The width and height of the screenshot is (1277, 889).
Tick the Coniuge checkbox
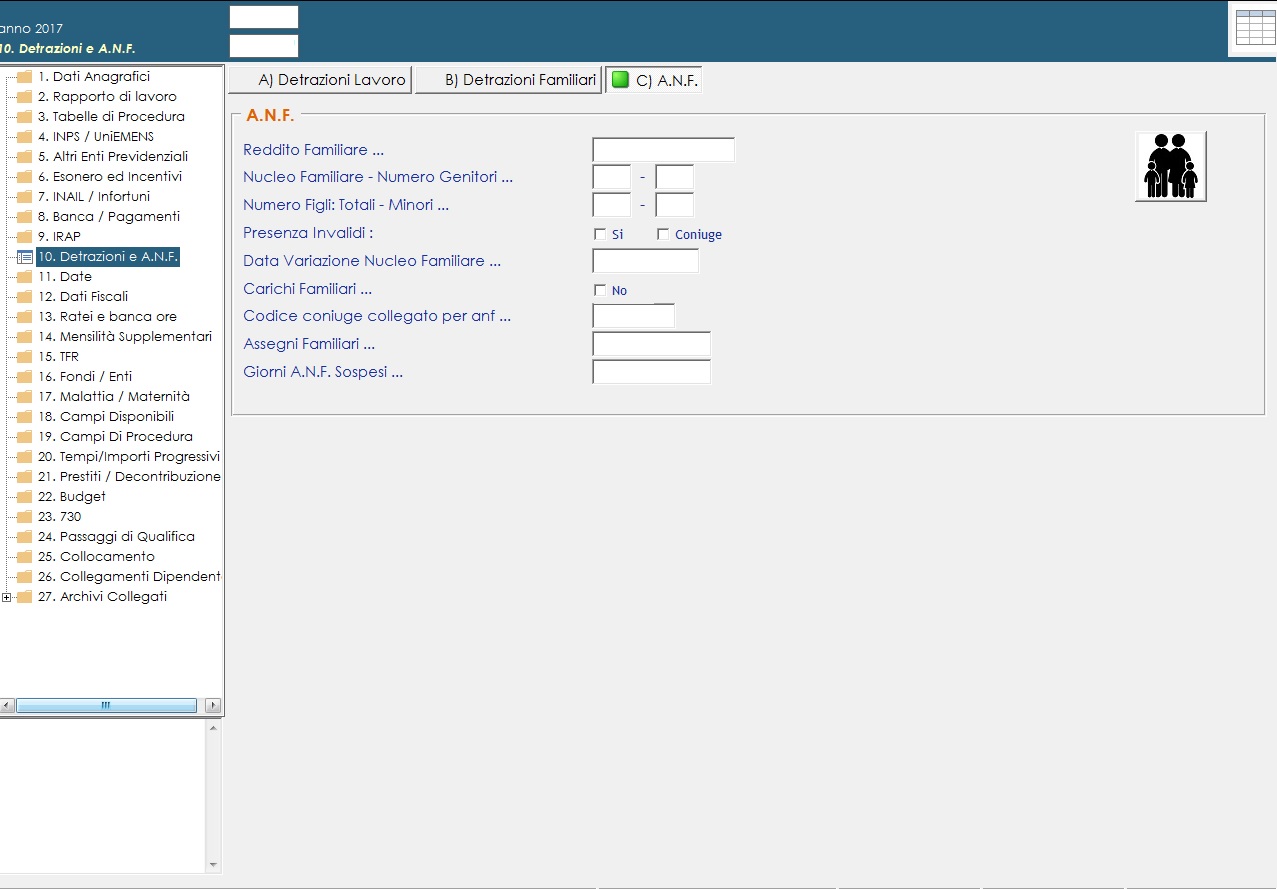point(663,234)
